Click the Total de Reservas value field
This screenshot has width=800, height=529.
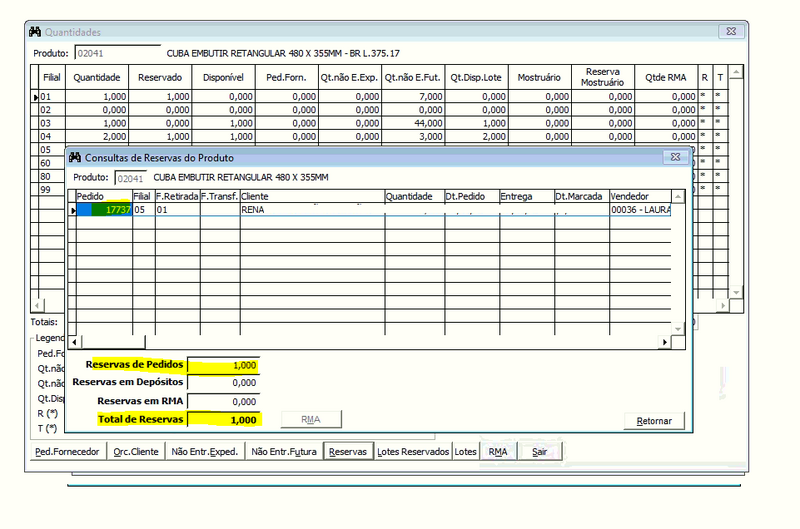pyautogui.click(x=223, y=420)
